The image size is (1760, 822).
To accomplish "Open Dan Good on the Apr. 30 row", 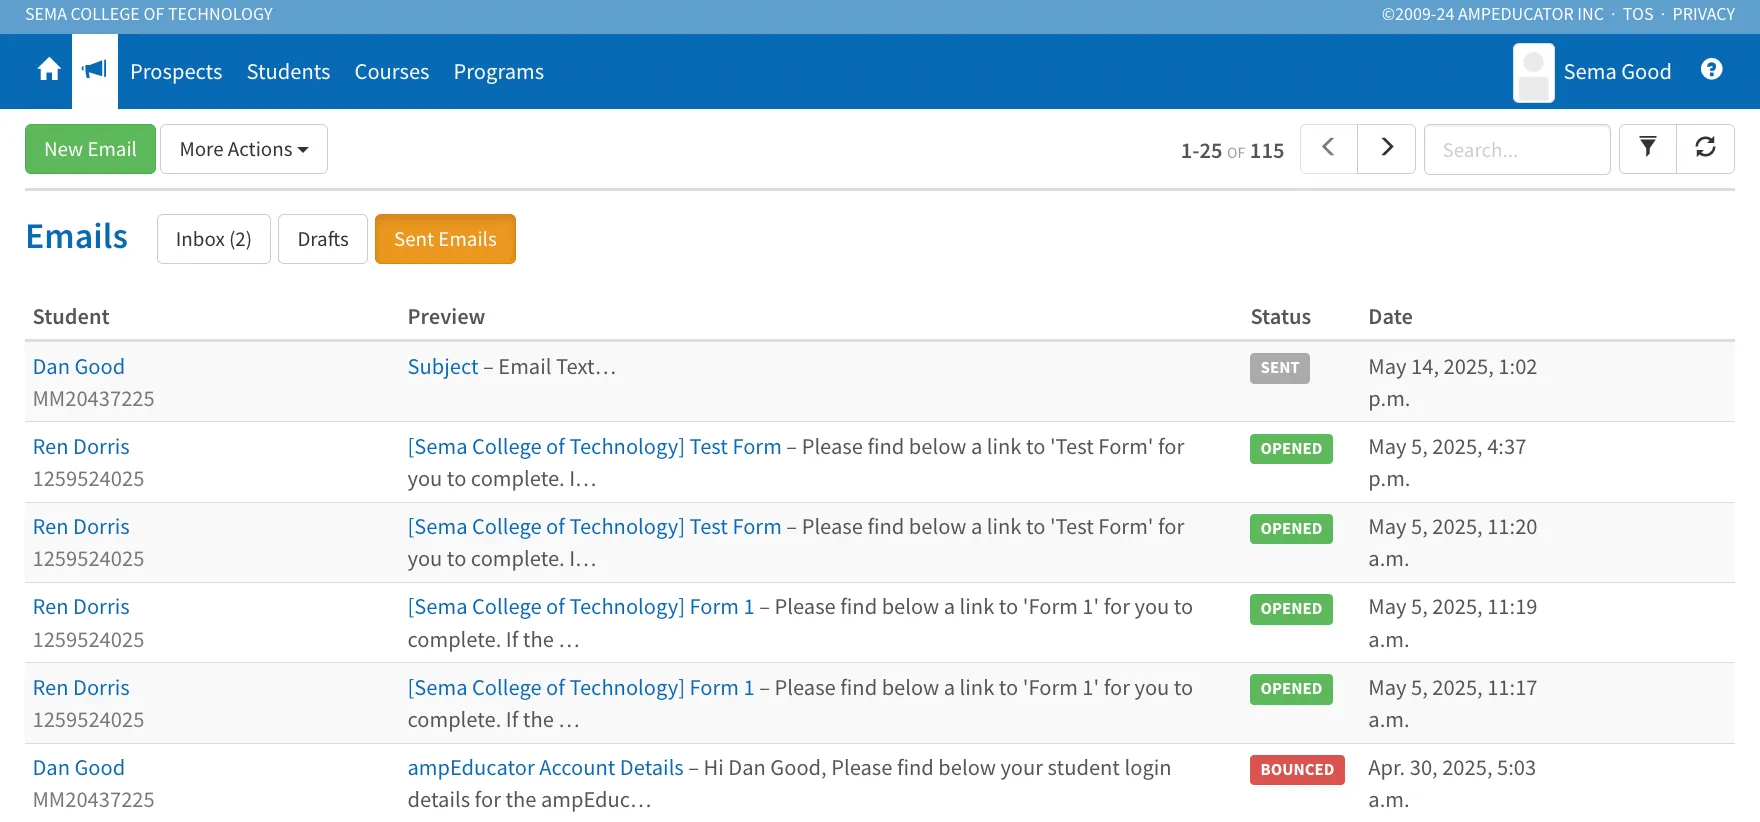I will coord(79,768).
